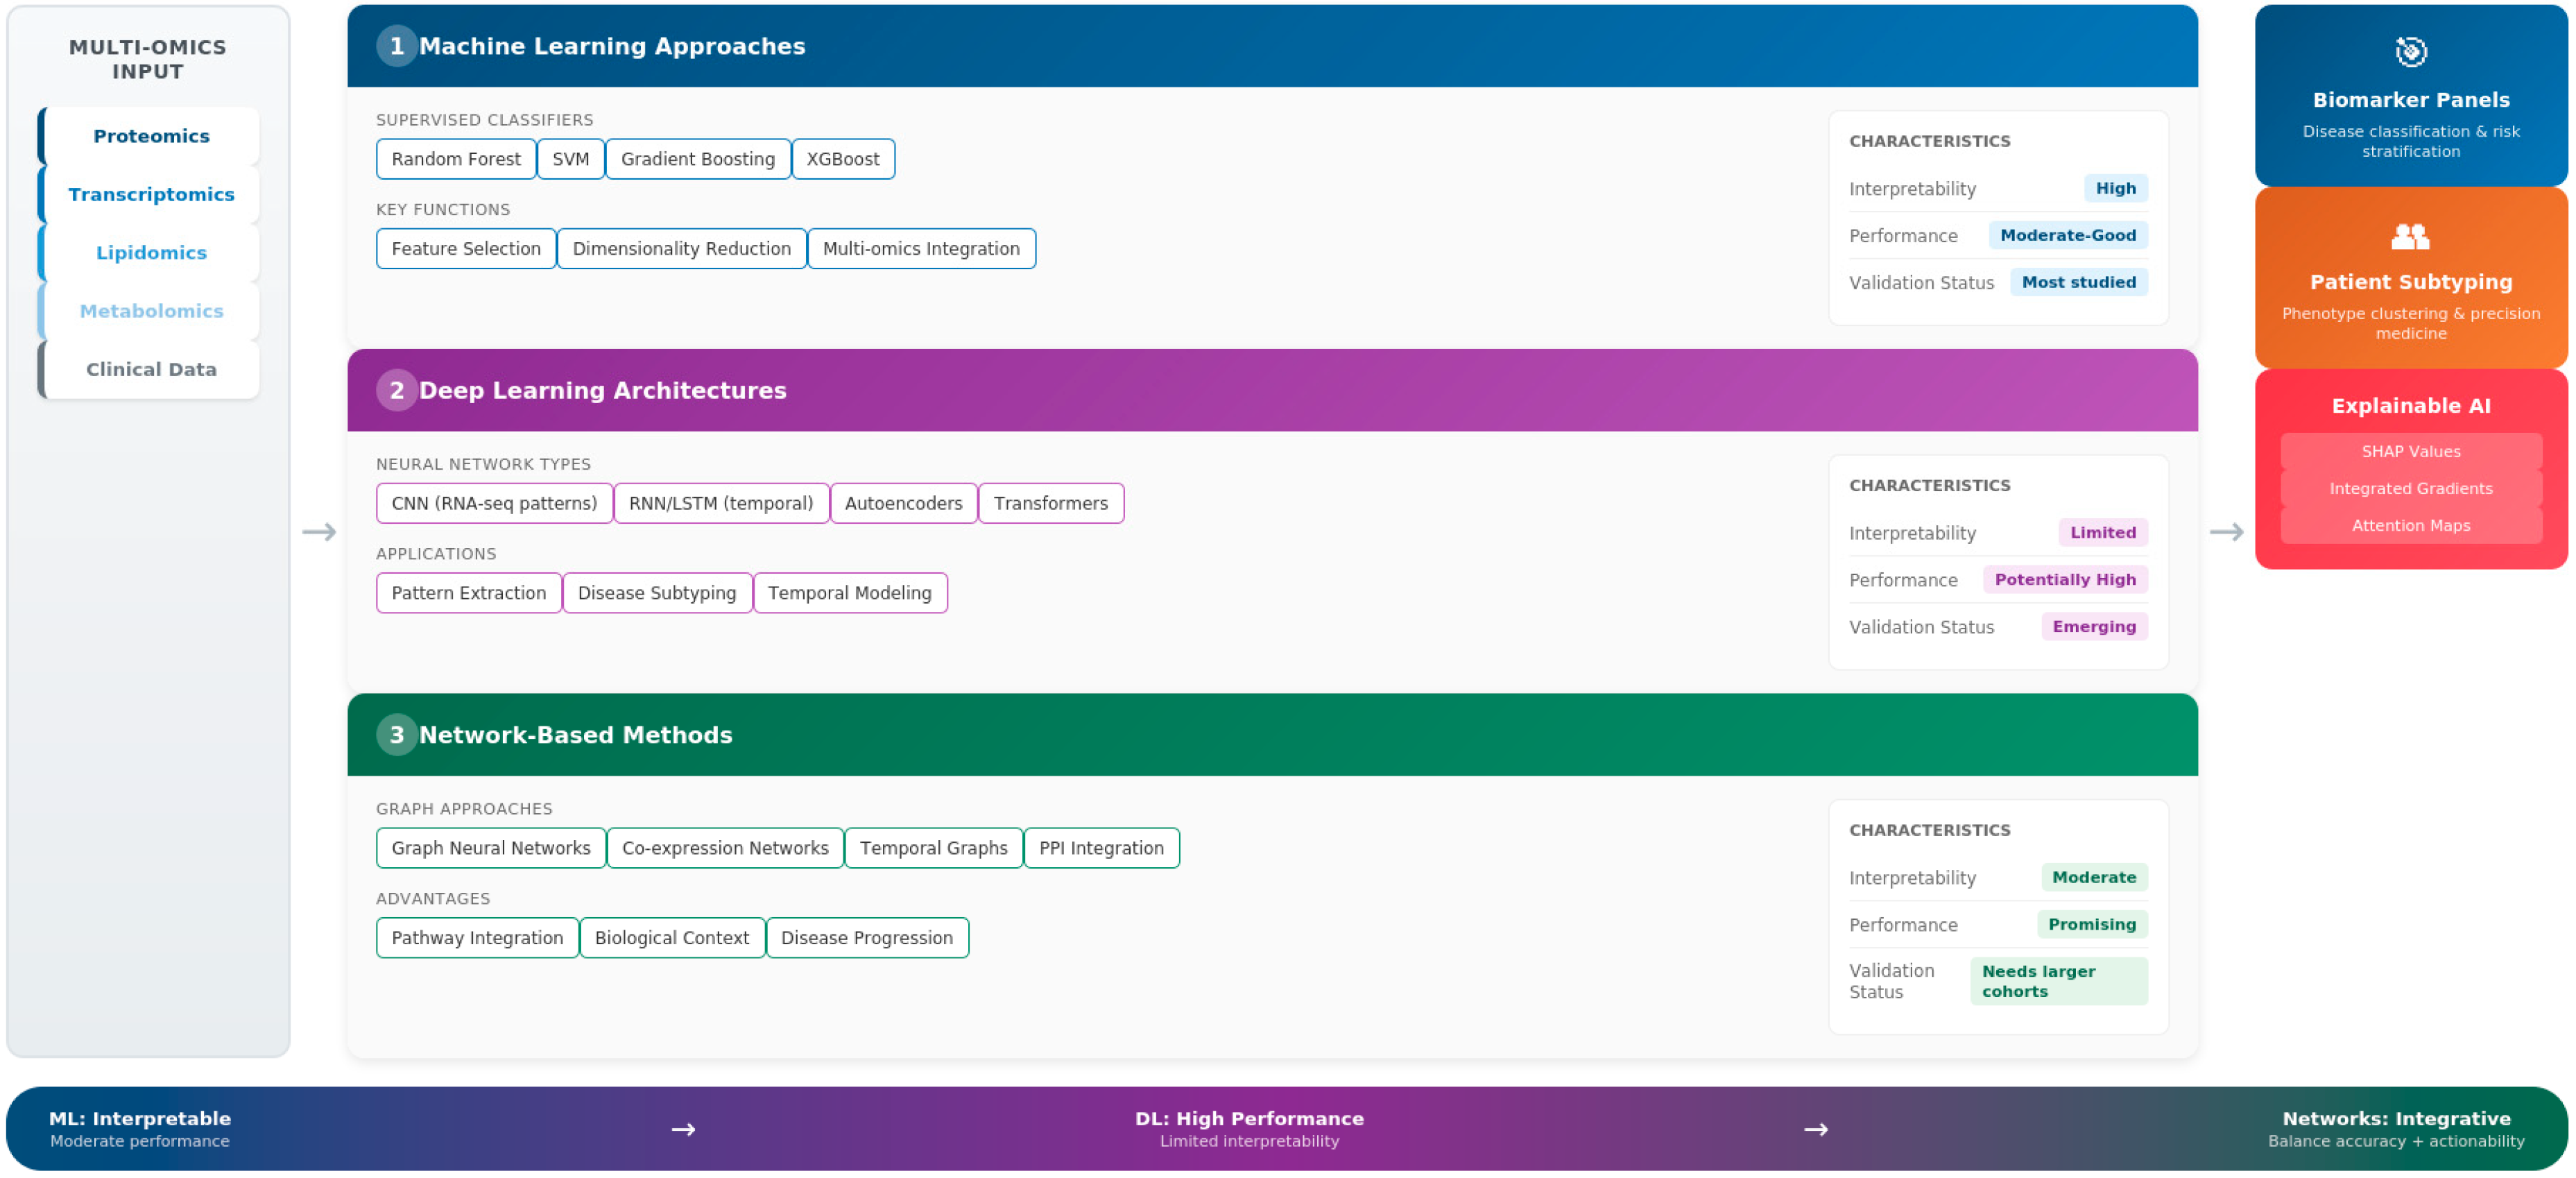This screenshot has height=1178, width=2576.
Task: Click 'Networks: Integrative' in the bottom bar
Action: (x=2396, y=1118)
